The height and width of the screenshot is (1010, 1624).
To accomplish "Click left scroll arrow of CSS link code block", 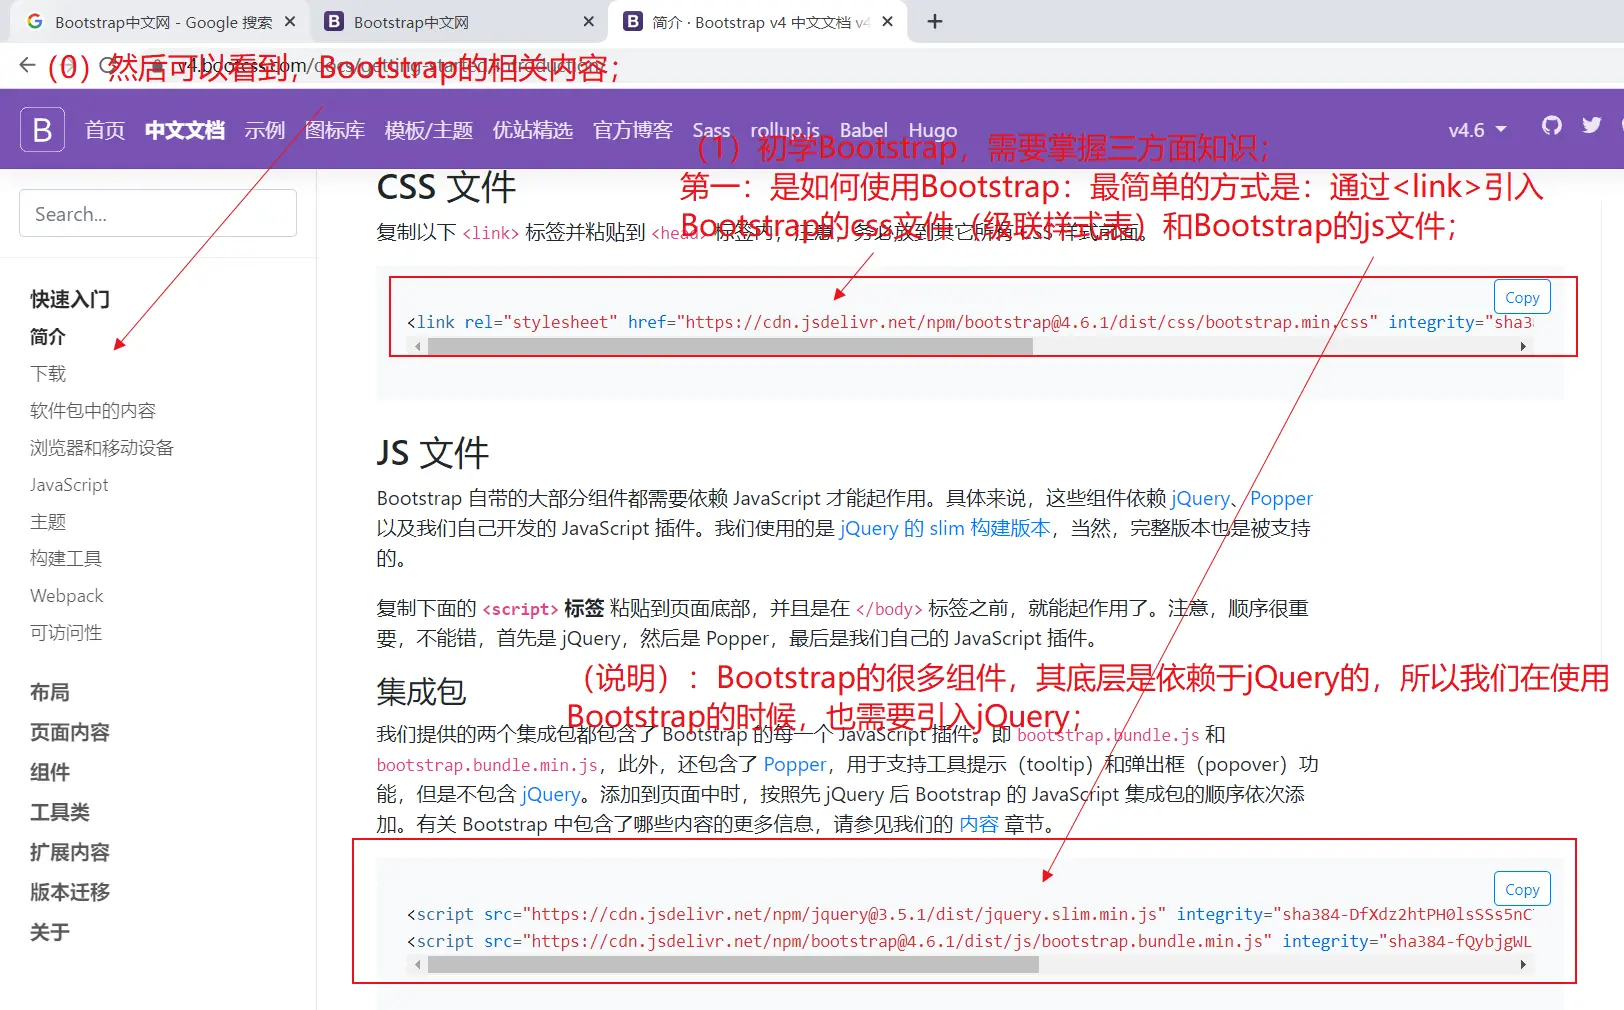I will coord(418,347).
